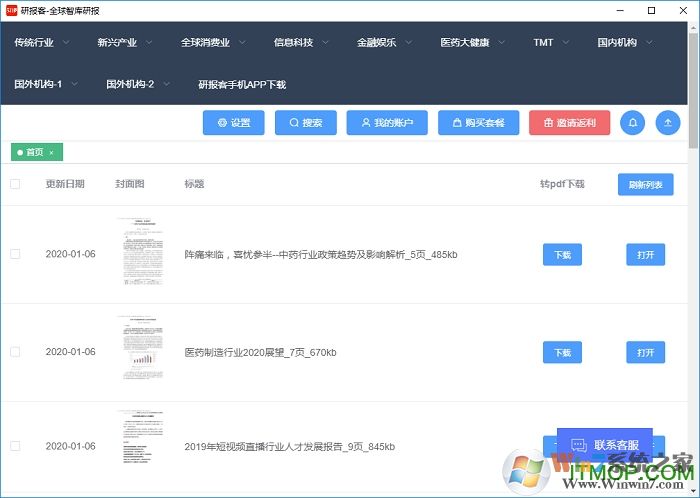Click the 联系客服 customer service button
The width and height of the screenshot is (700, 498).
pyautogui.click(x=605, y=445)
